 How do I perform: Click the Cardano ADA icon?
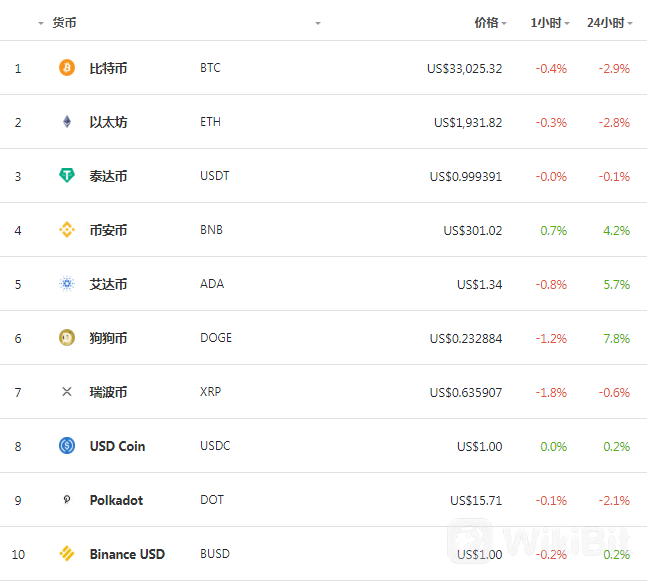tap(67, 284)
